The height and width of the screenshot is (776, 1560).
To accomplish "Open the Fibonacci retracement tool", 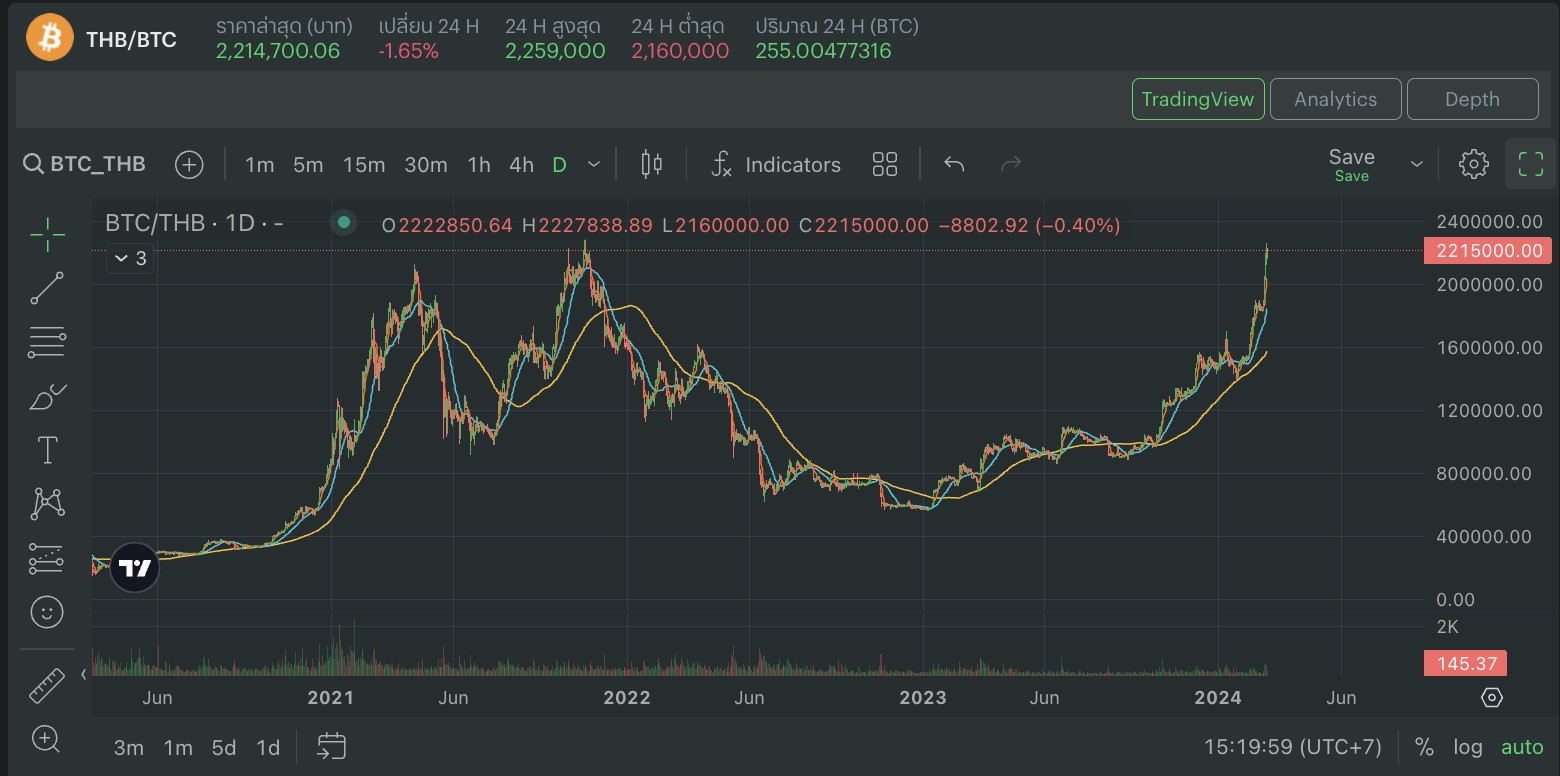I will pos(47,342).
